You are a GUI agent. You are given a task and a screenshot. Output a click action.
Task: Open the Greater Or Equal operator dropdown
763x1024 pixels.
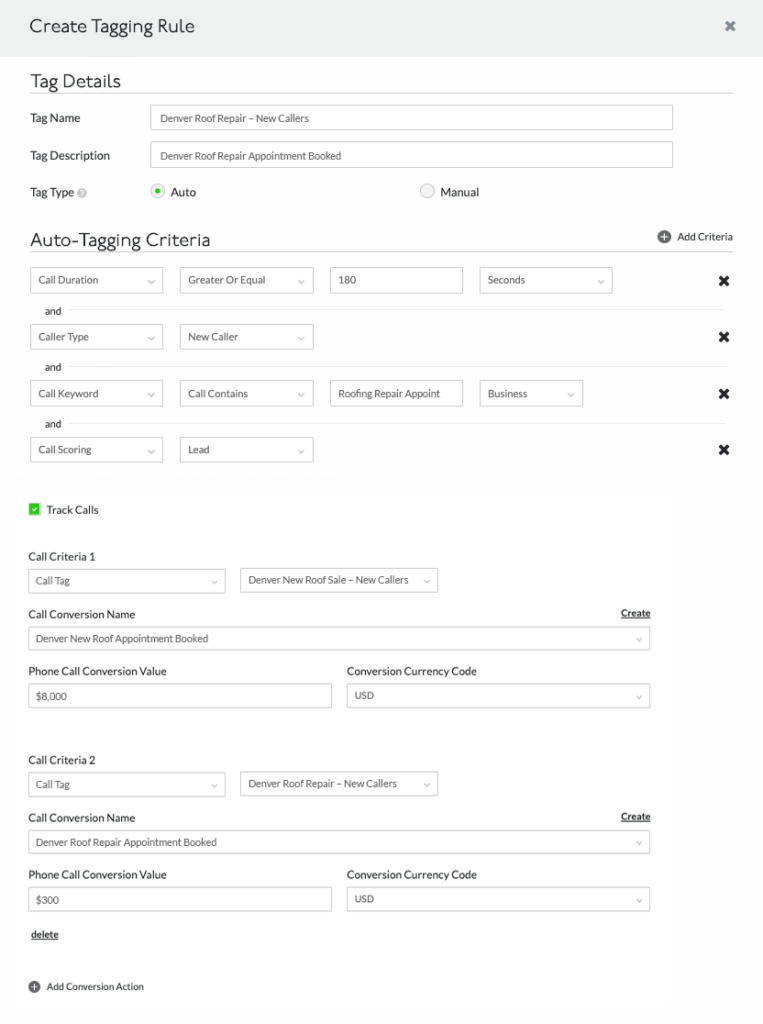246,280
